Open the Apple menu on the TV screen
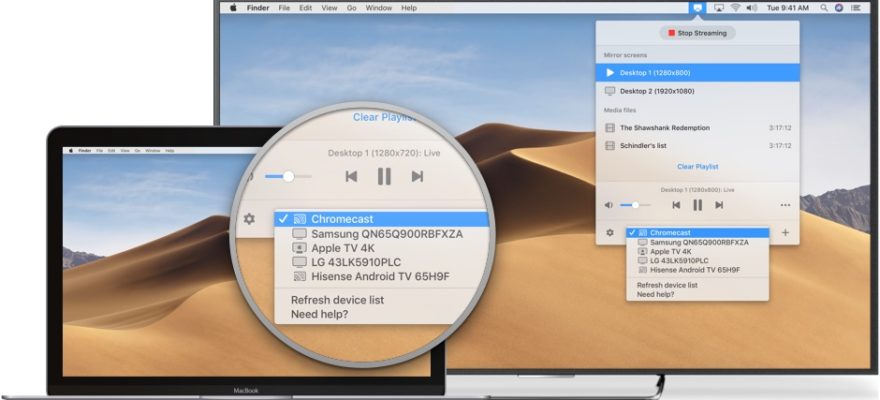Image resolution: width=880 pixels, height=400 pixels. (233, 8)
